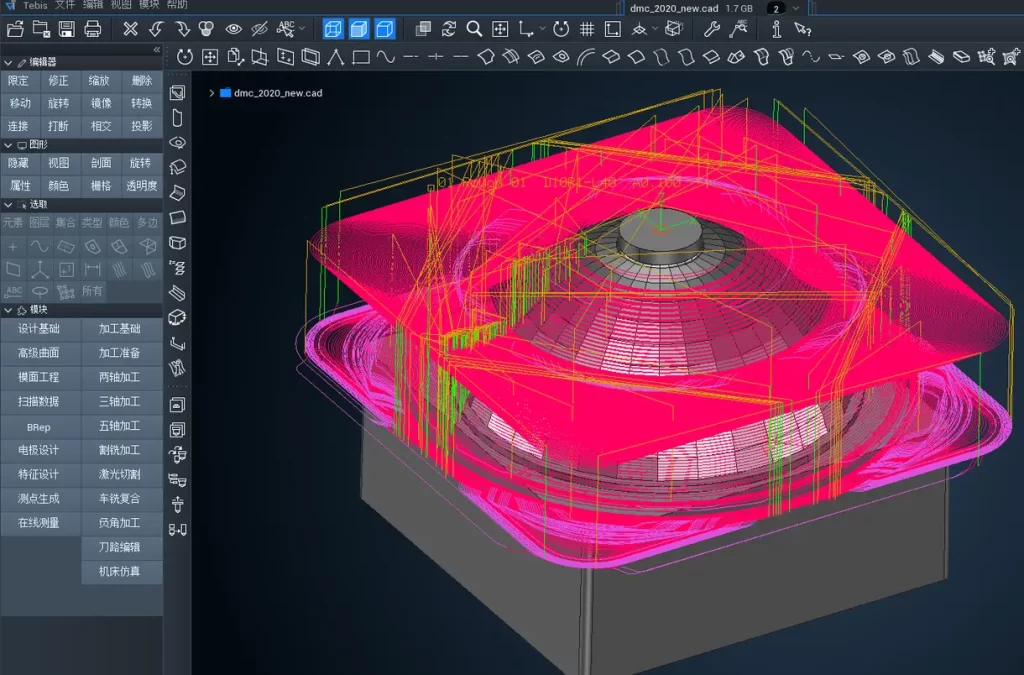Open the dropdown next to the axis icon
The width and height of the screenshot is (1024, 675).
coord(542,29)
